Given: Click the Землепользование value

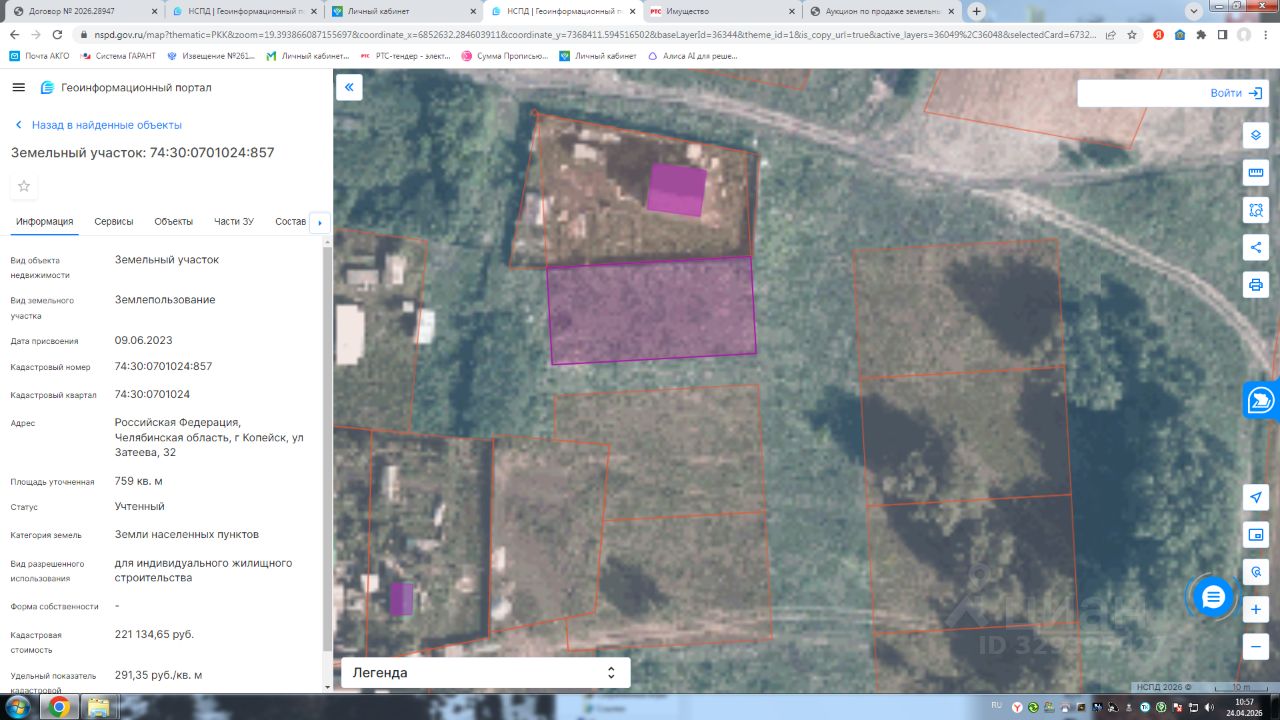Looking at the screenshot, I should [165, 299].
